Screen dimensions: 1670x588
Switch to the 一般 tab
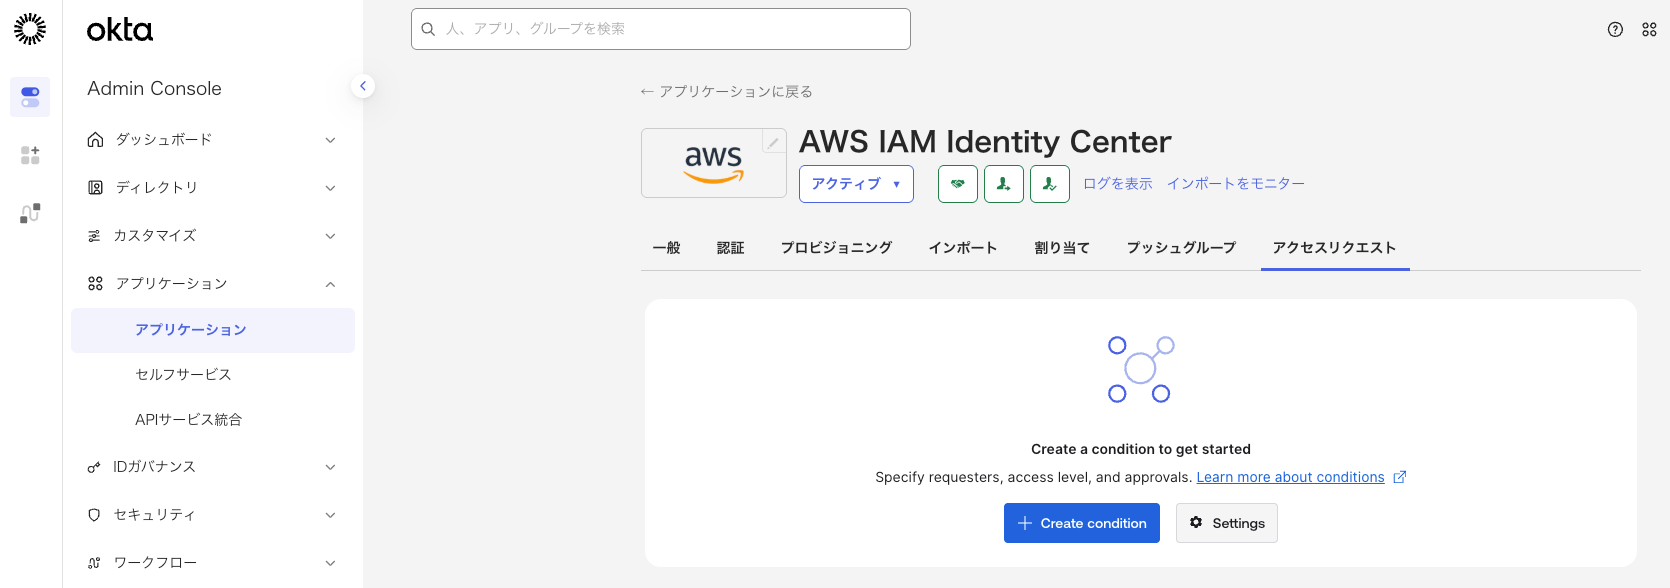[x=666, y=248]
